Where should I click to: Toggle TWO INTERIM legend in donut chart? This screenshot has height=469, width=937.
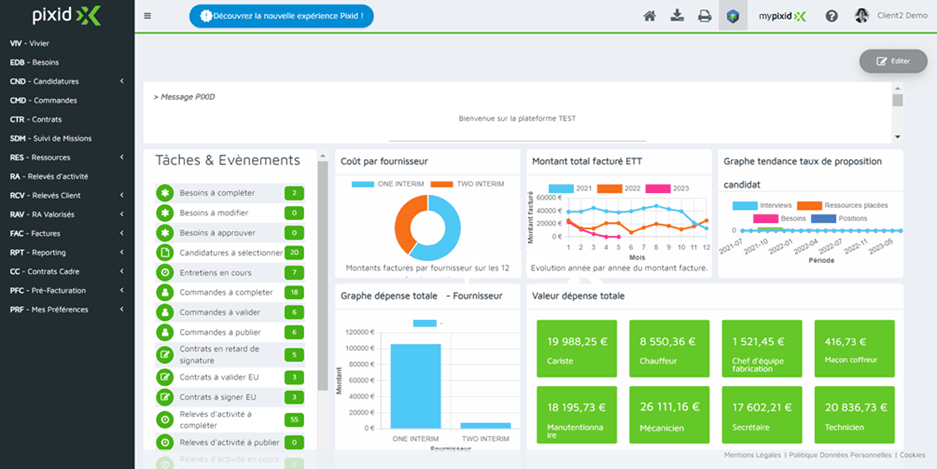click(x=467, y=184)
